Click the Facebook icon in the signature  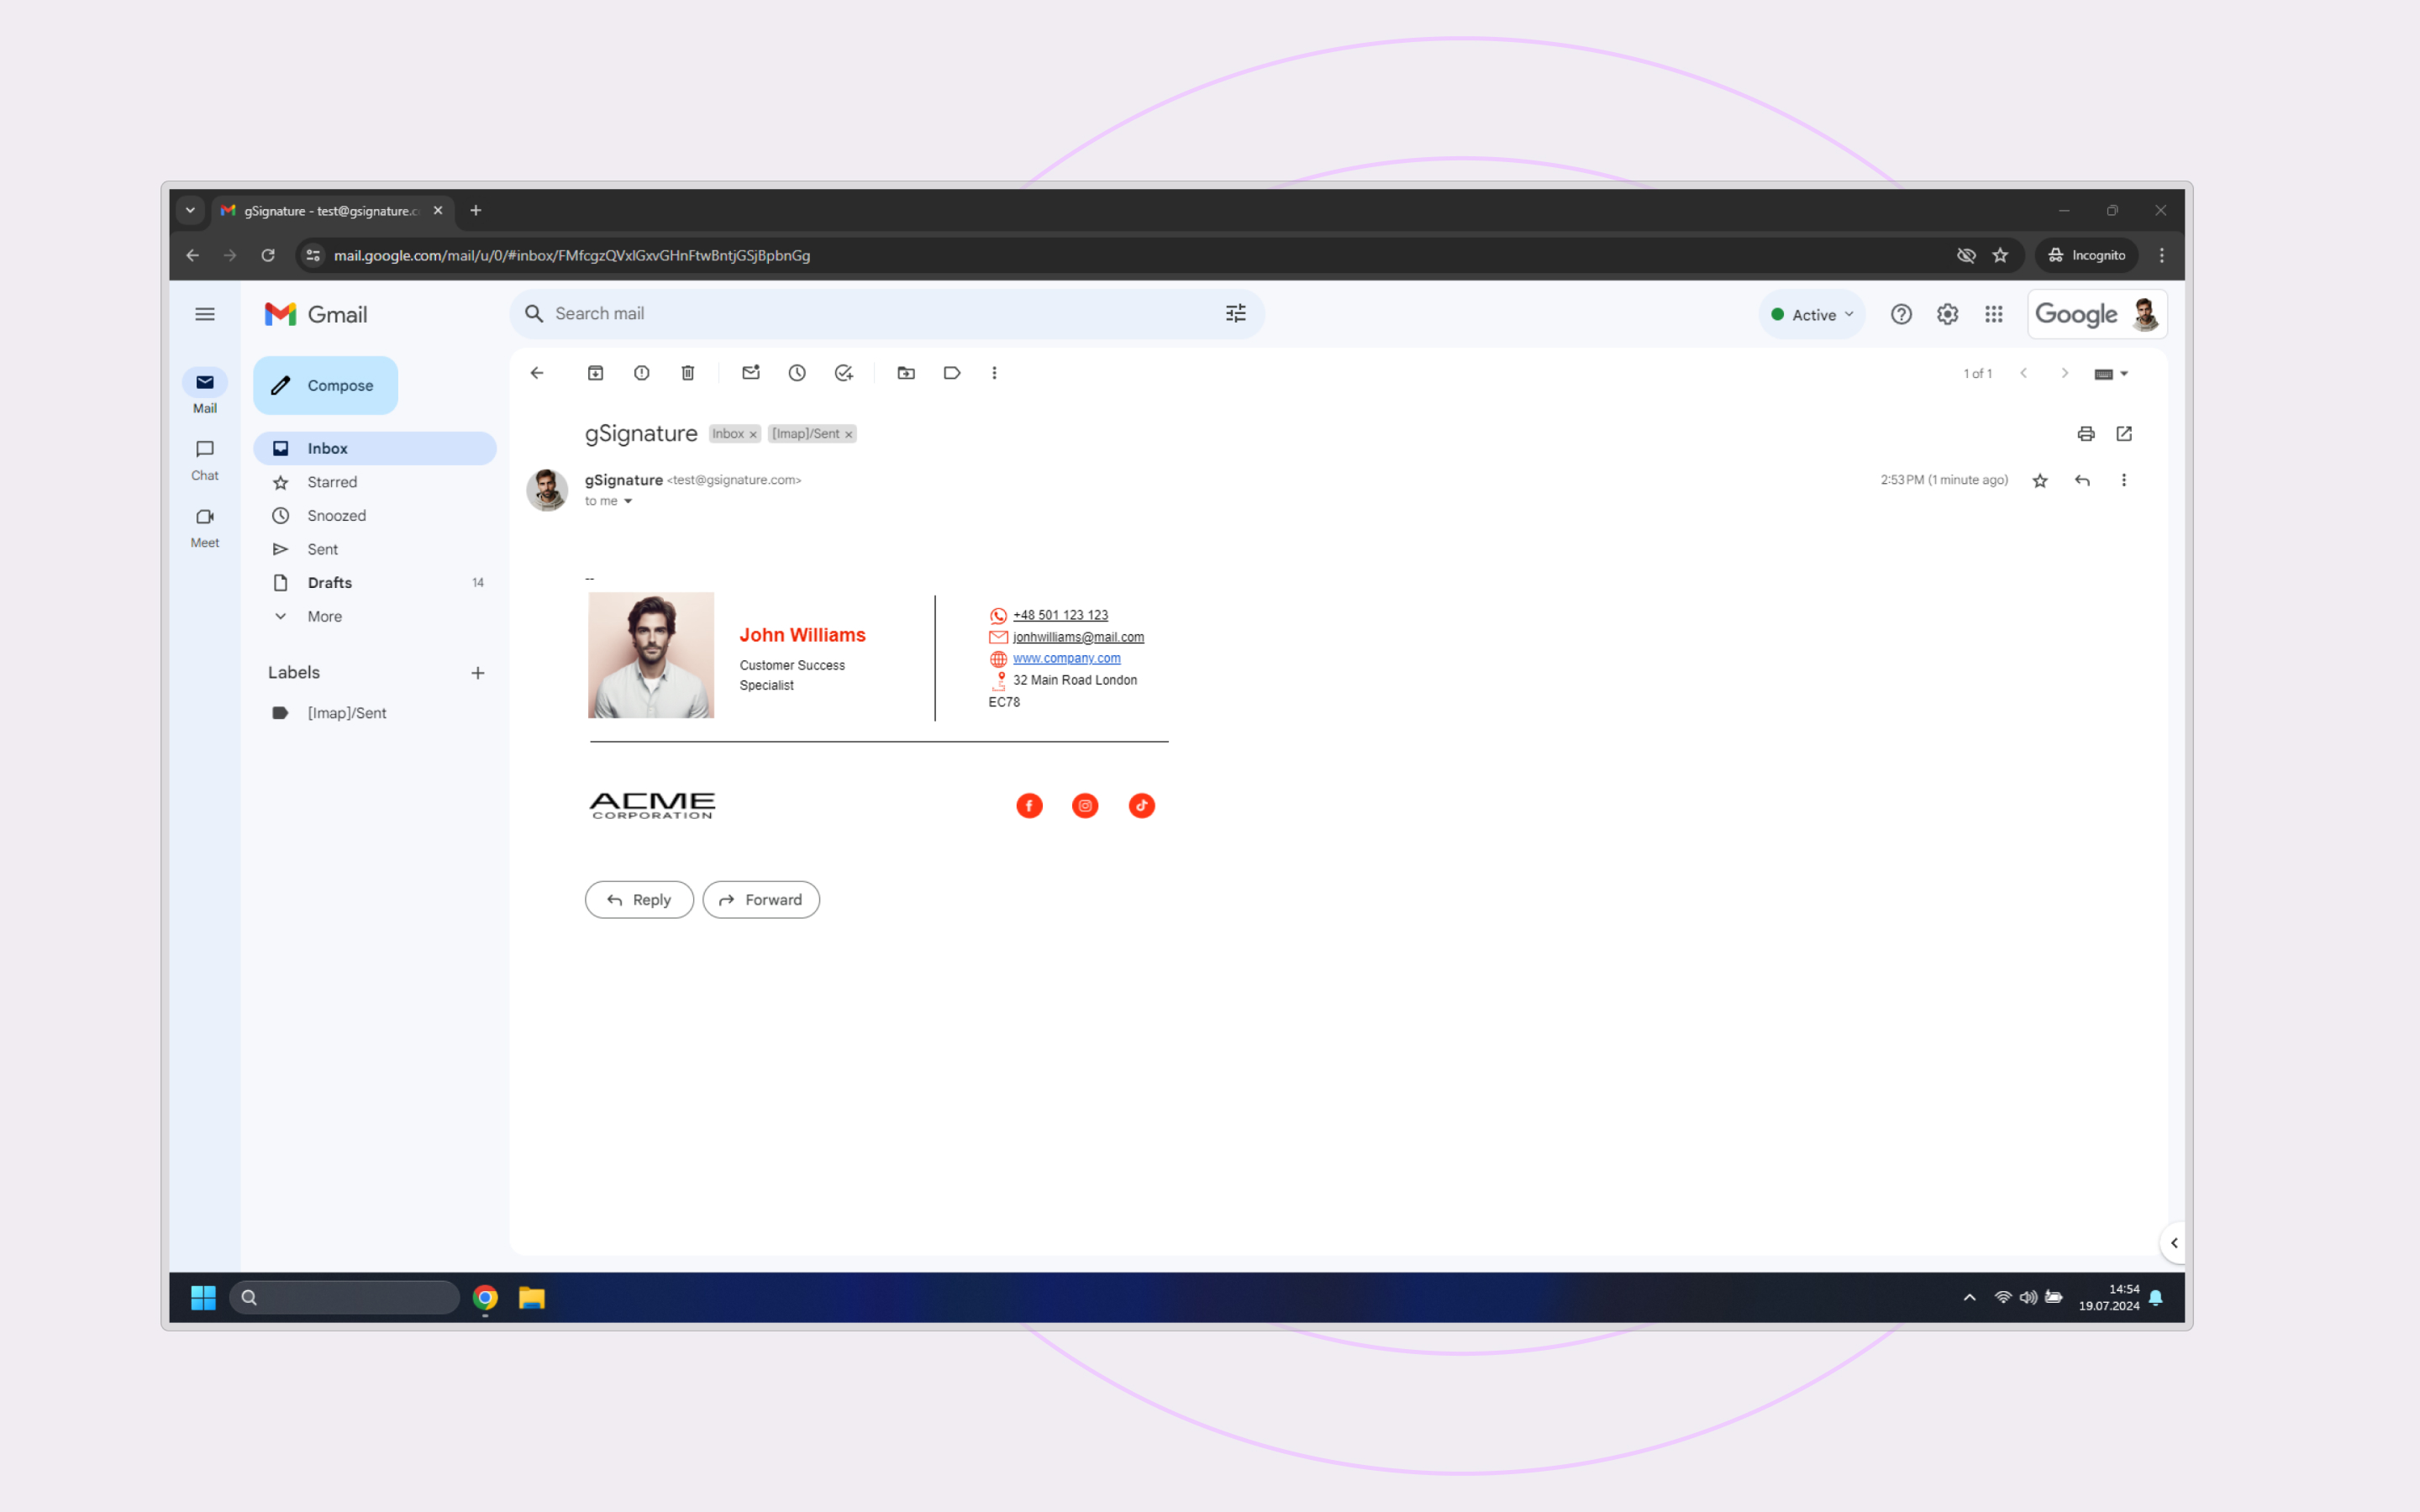point(1029,806)
